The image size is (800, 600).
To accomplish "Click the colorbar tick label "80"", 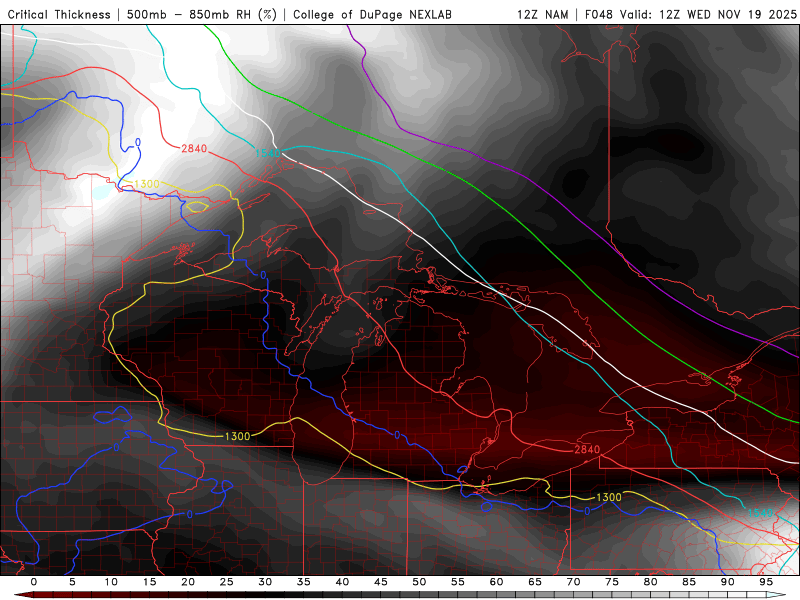I will [651, 582].
